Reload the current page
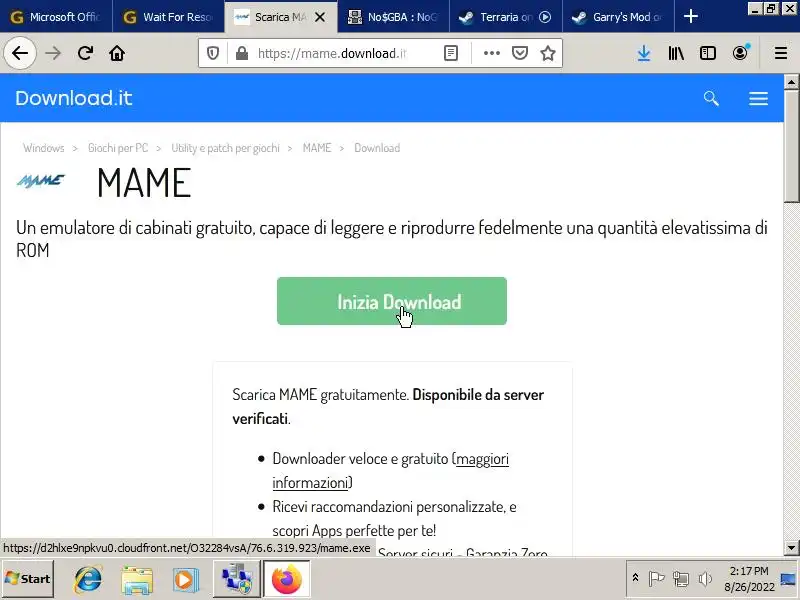The width and height of the screenshot is (800, 600). coord(85,53)
